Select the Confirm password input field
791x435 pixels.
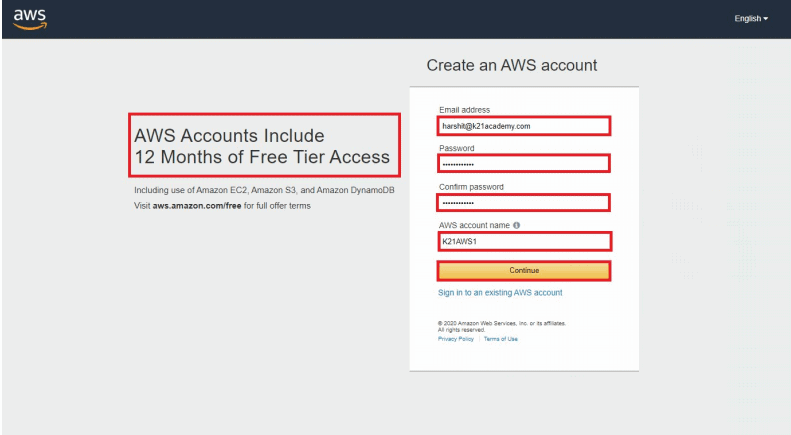[523, 203]
